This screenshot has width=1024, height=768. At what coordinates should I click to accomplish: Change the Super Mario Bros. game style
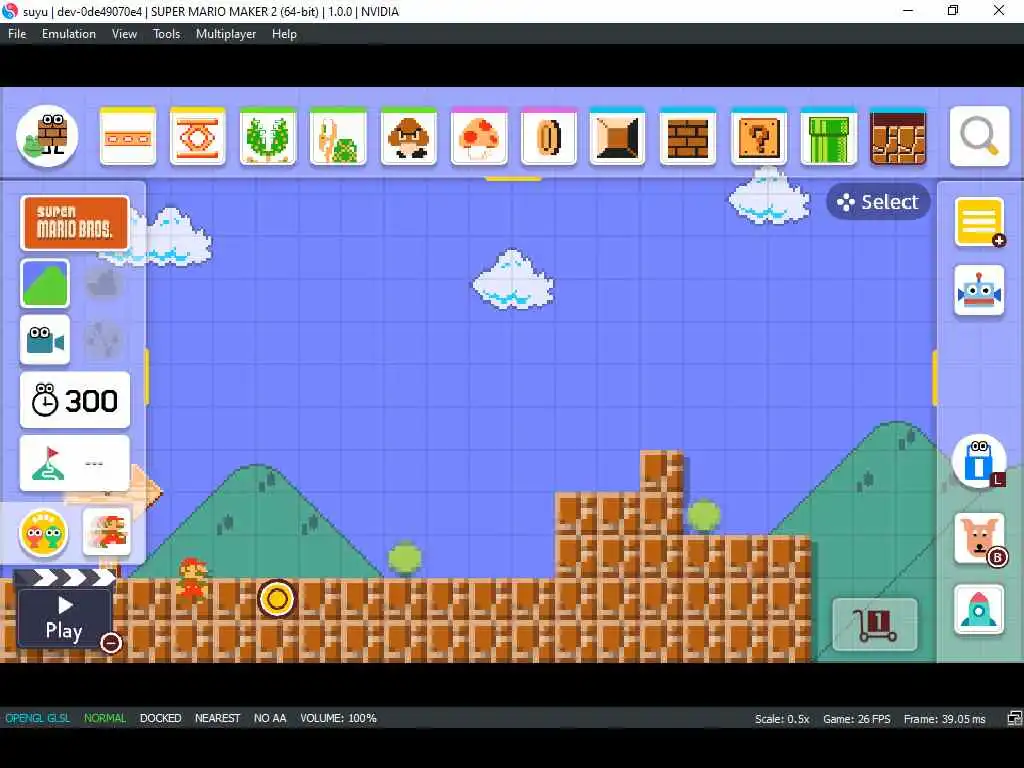coord(75,223)
